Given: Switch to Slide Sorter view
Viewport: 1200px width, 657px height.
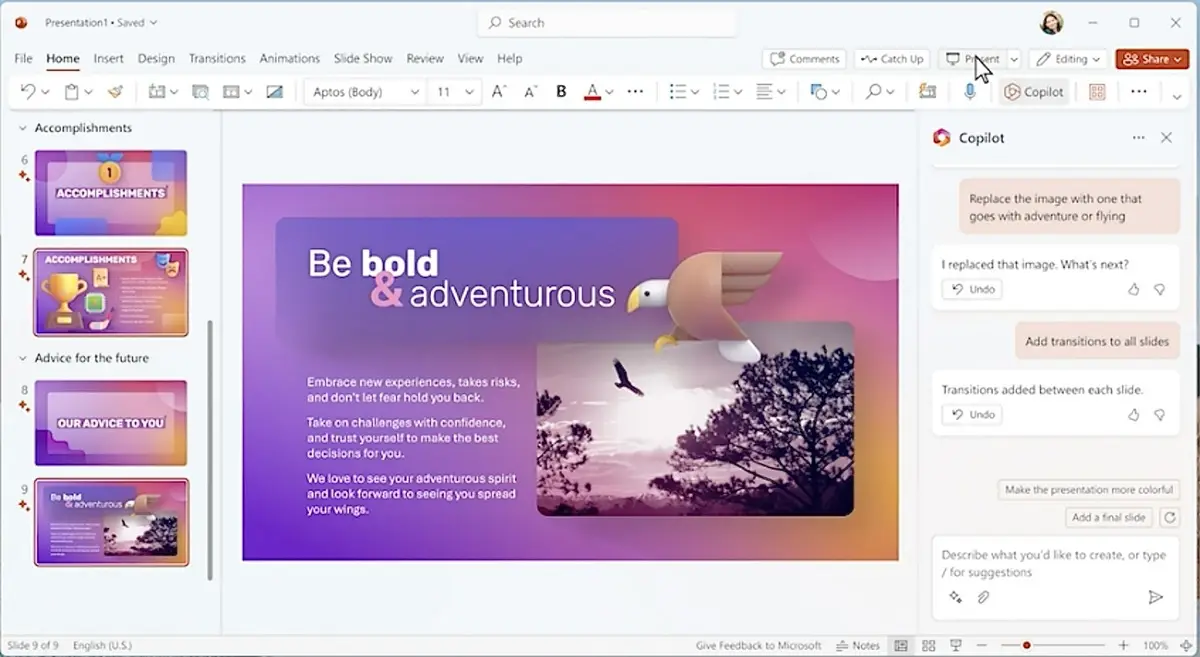Looking at the screenshot, I should (928, 646).
